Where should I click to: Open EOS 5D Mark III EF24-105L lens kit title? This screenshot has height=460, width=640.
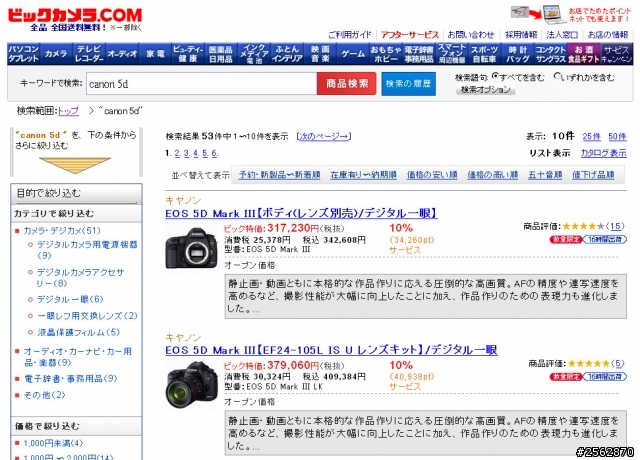tap(331, 350)
